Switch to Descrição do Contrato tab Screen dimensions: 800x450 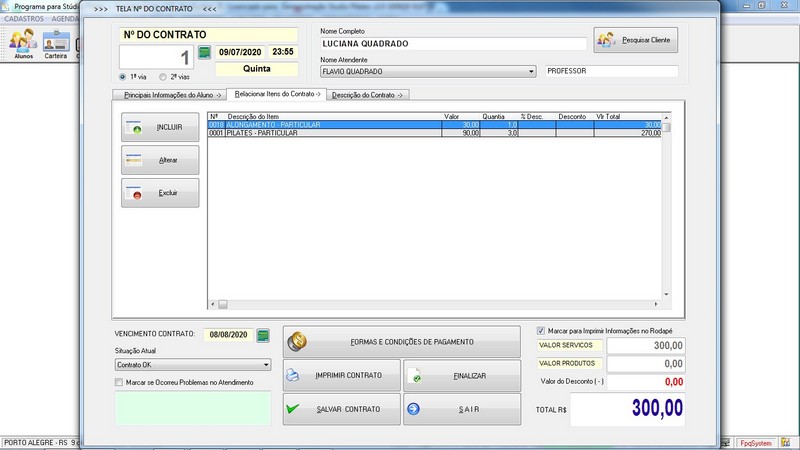[367, 95]
